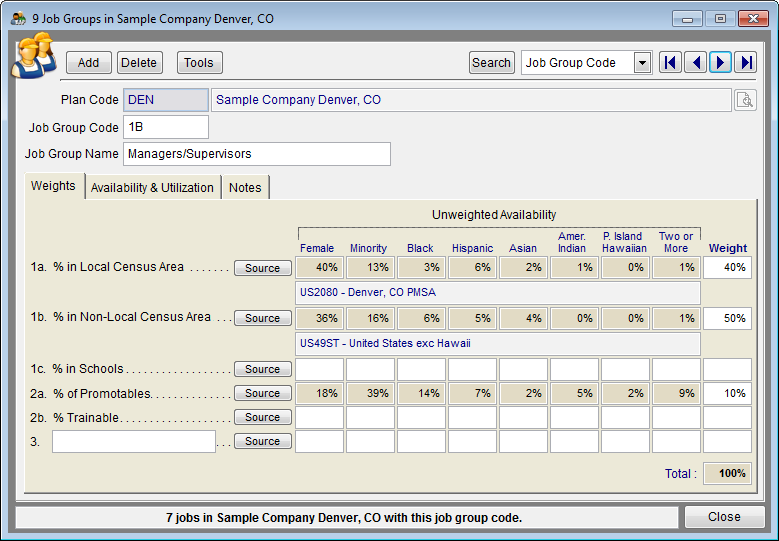Click Source for % Trainable

pos(262,417)
